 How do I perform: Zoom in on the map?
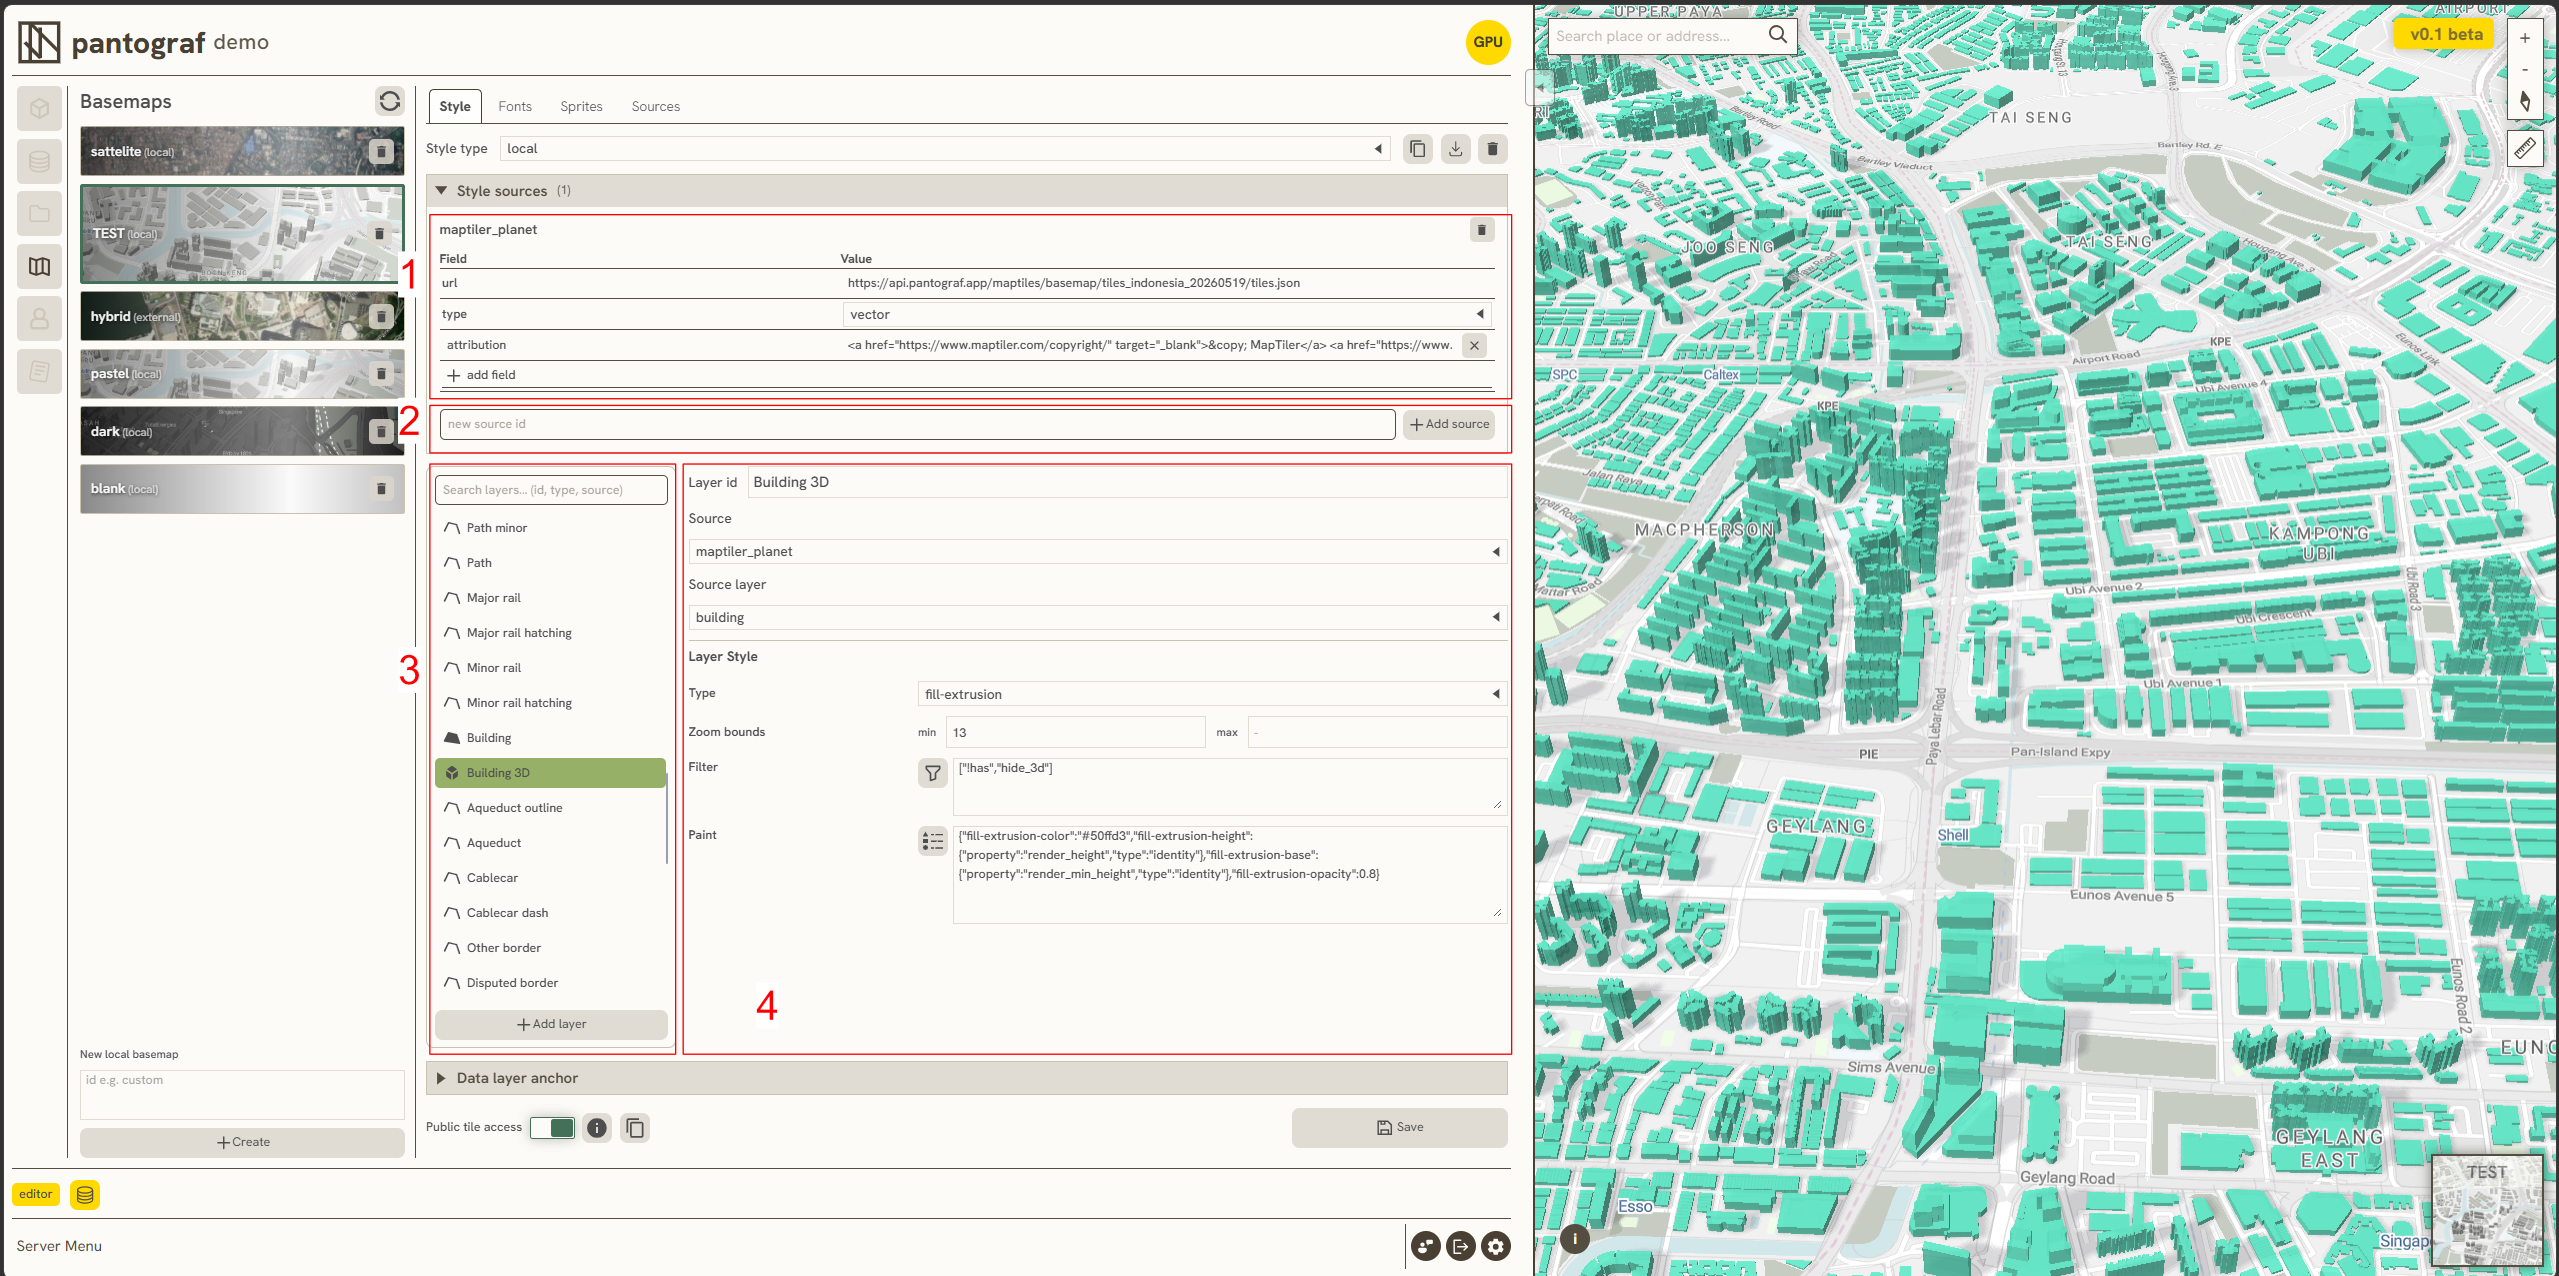pyautogui.click(x=2525, y=38)
